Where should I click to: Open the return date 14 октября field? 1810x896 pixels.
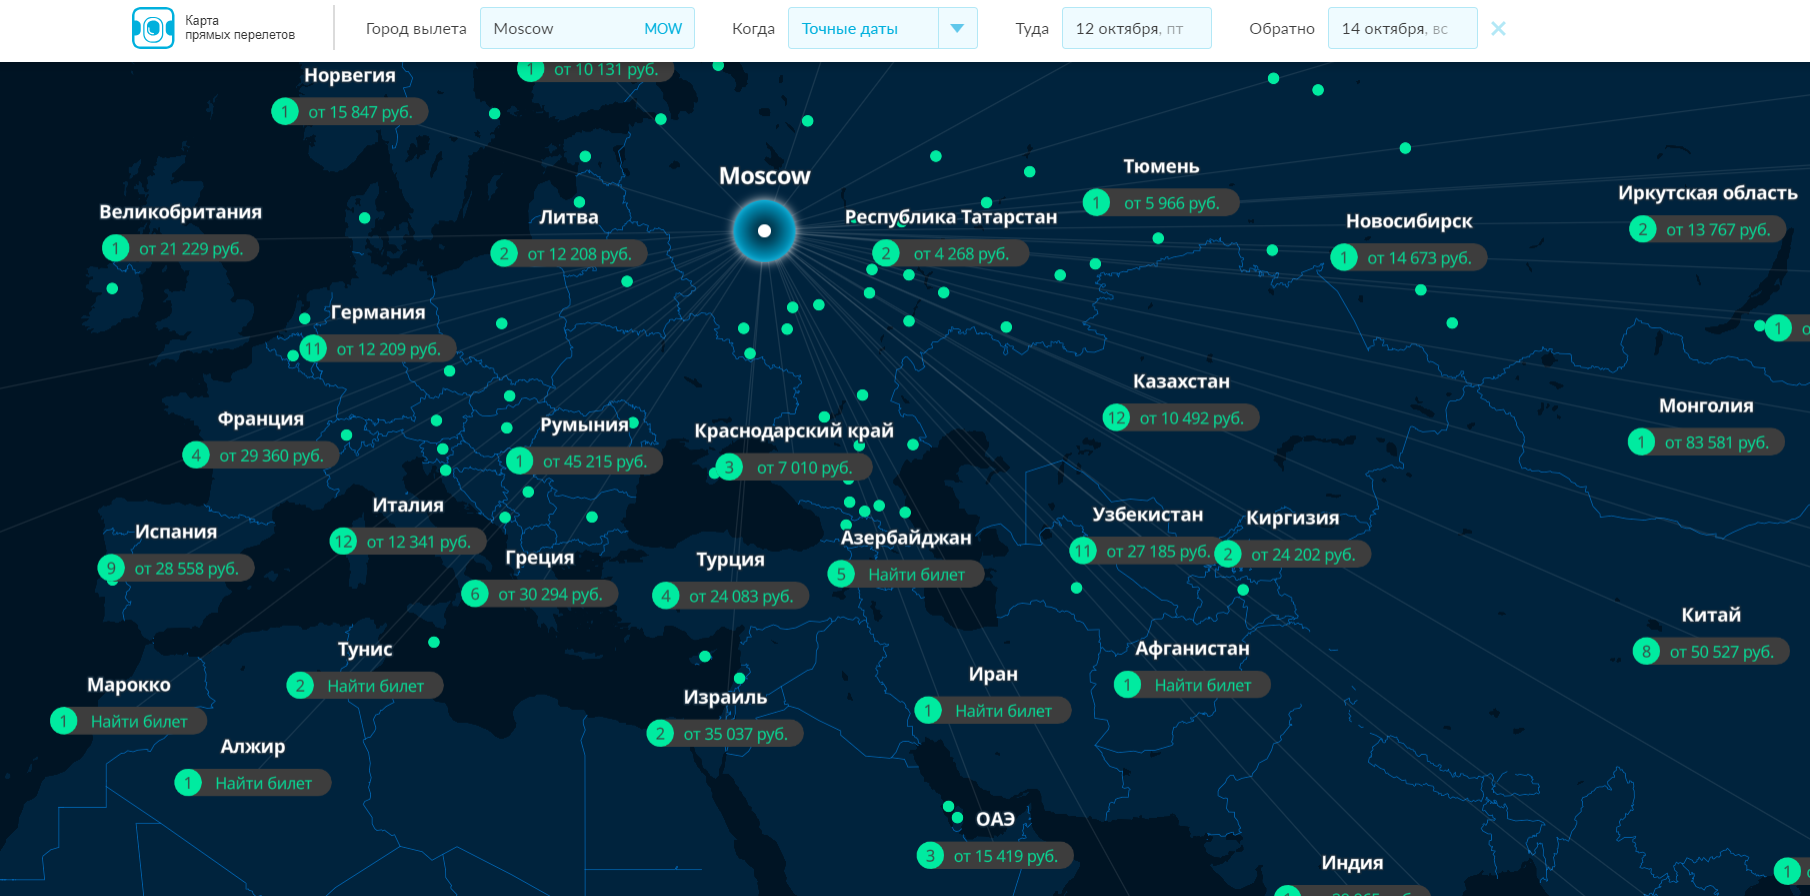1402,29
